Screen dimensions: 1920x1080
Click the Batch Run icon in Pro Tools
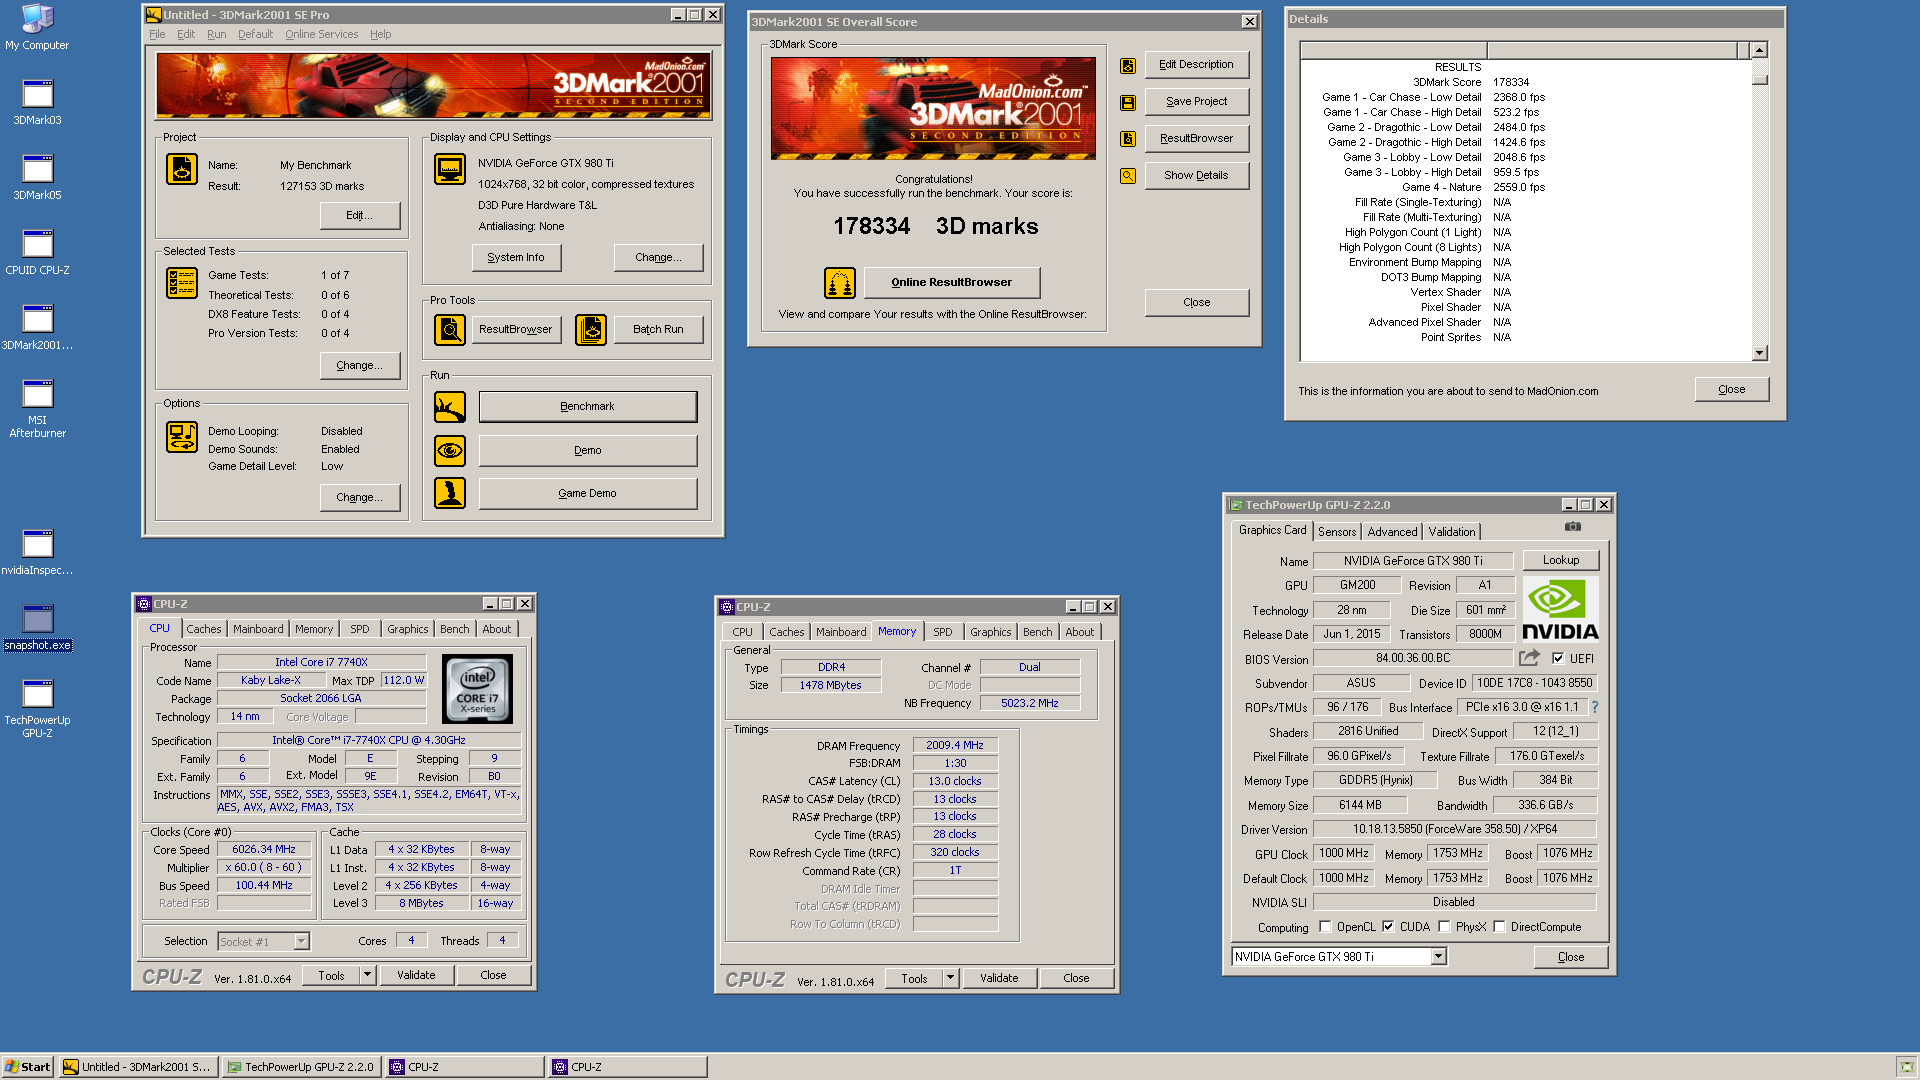pyautogui.click(x=591, y=329)
